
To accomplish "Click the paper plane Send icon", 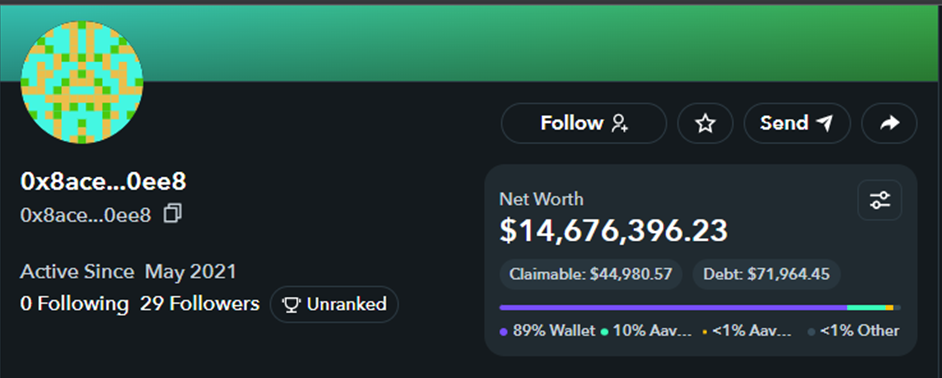I will click(x=825, y=123).
